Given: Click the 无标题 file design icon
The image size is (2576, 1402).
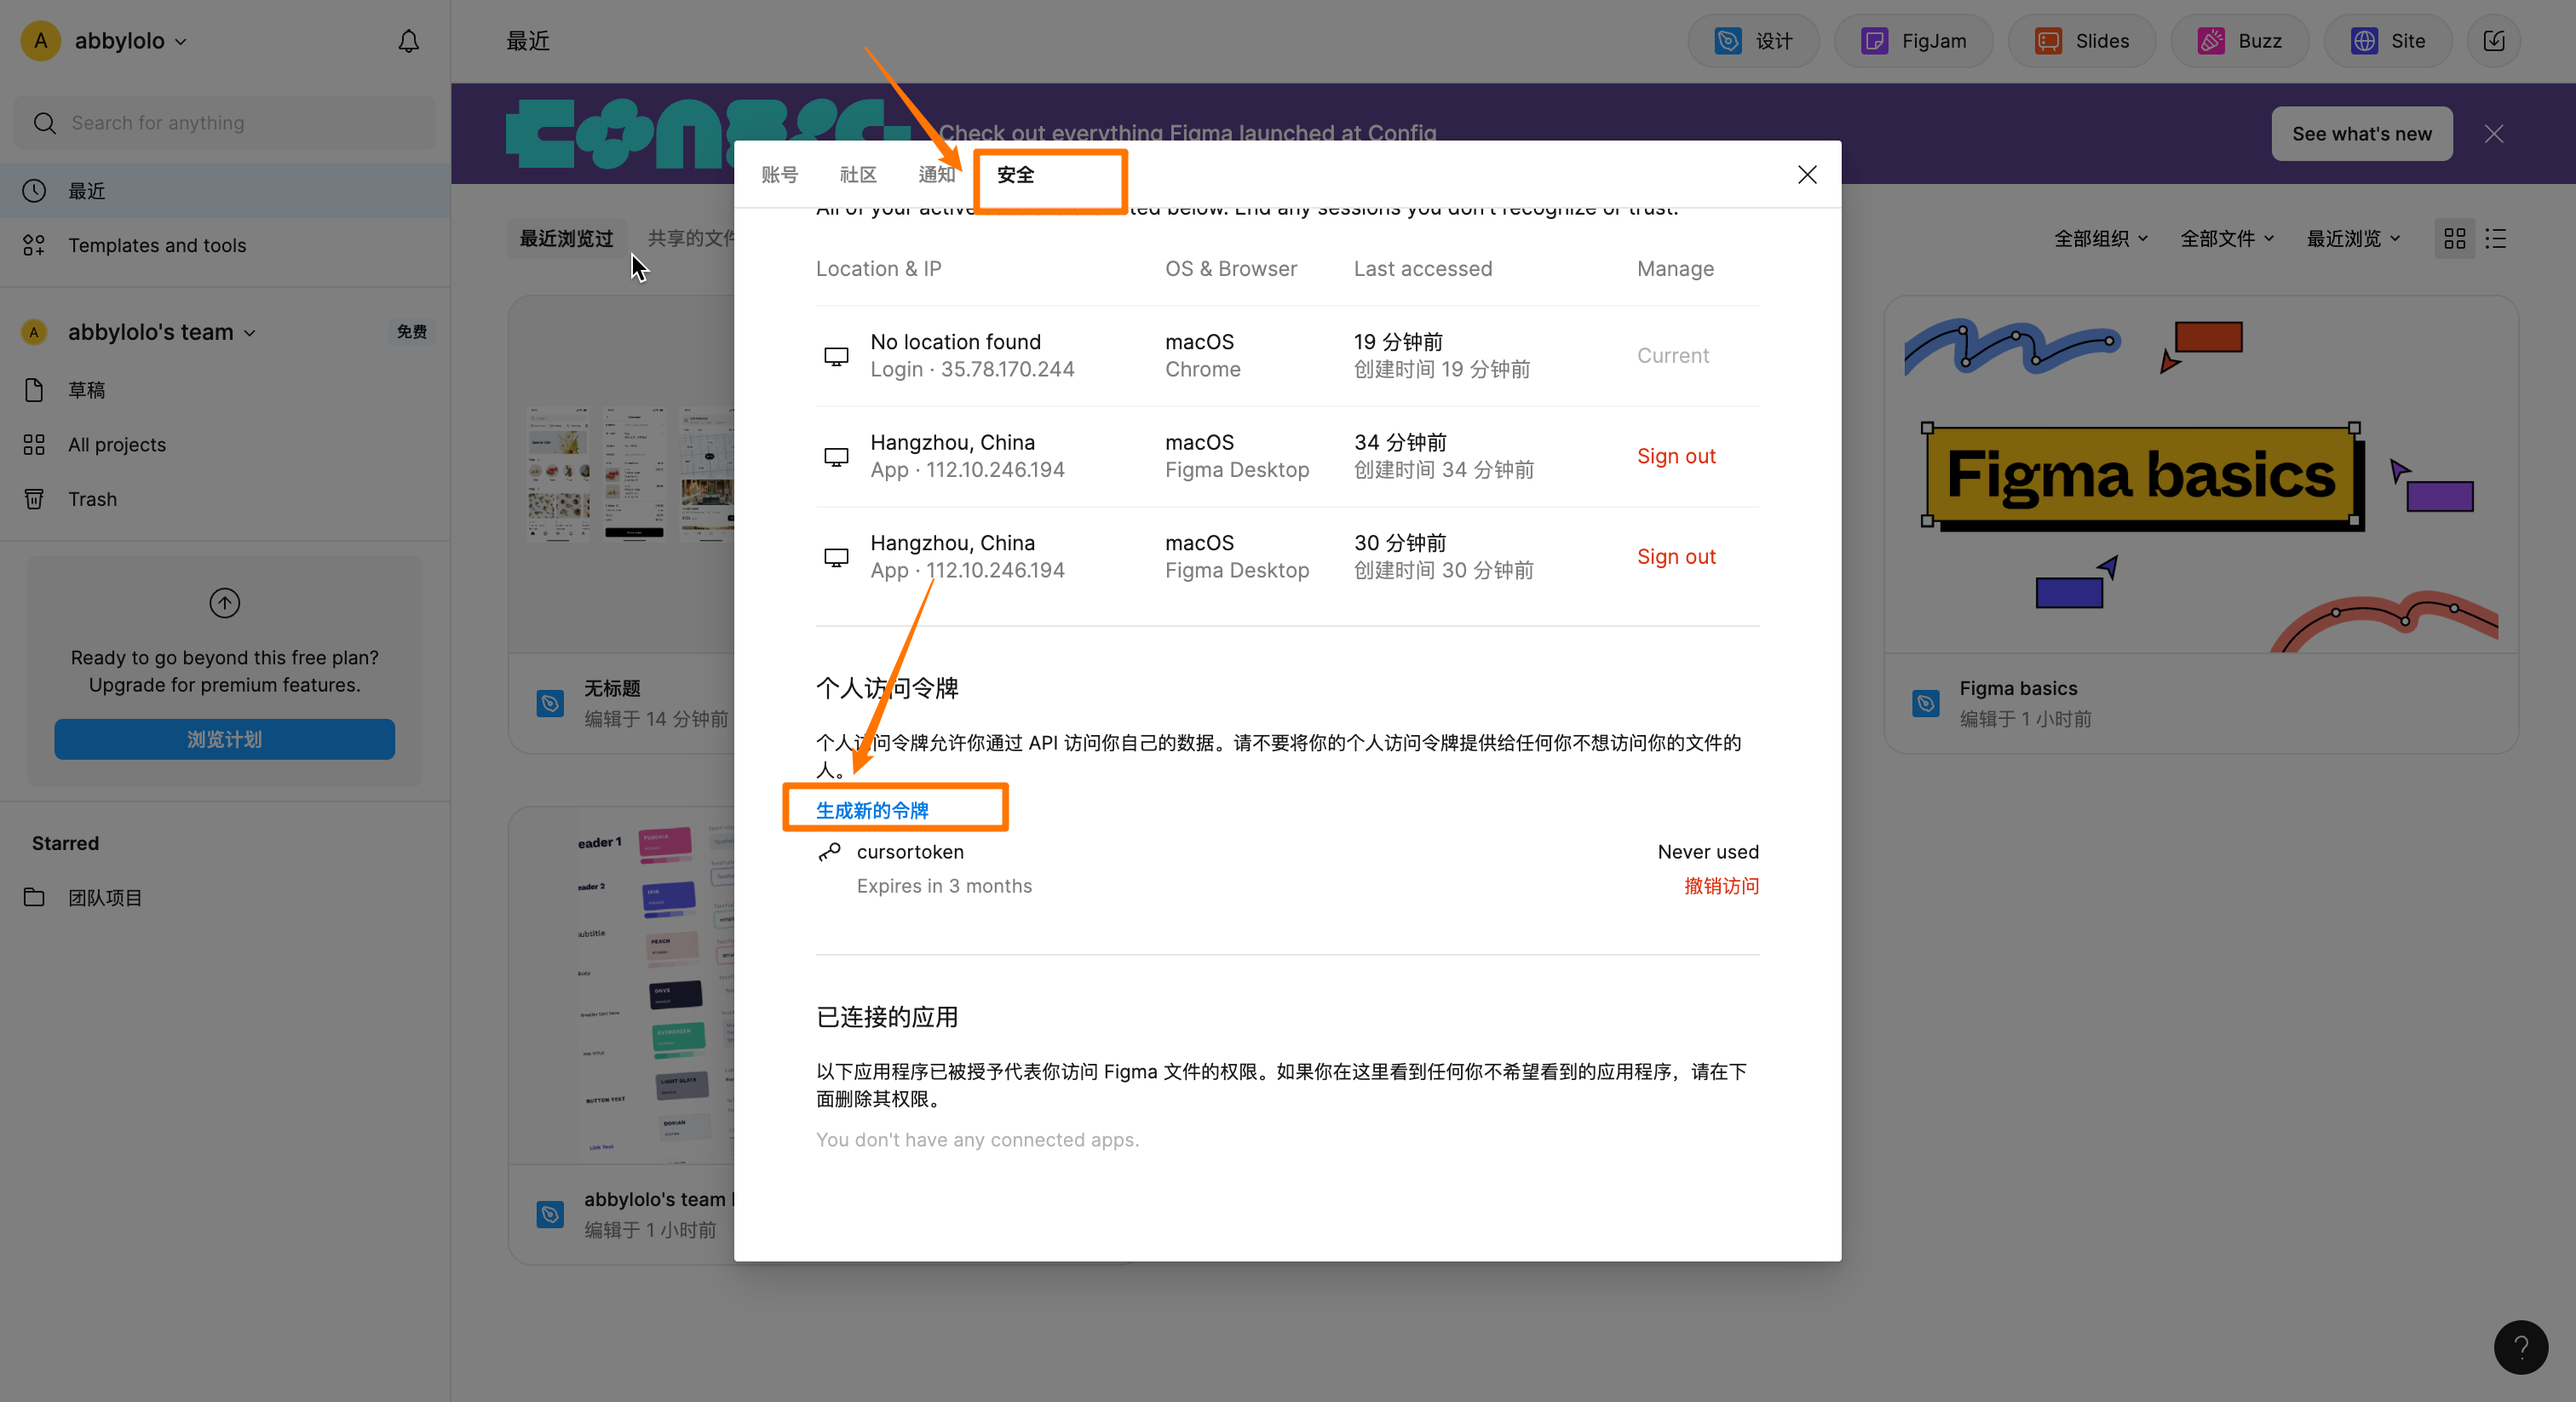Looking at the screenshot, I should pos(550,703).
